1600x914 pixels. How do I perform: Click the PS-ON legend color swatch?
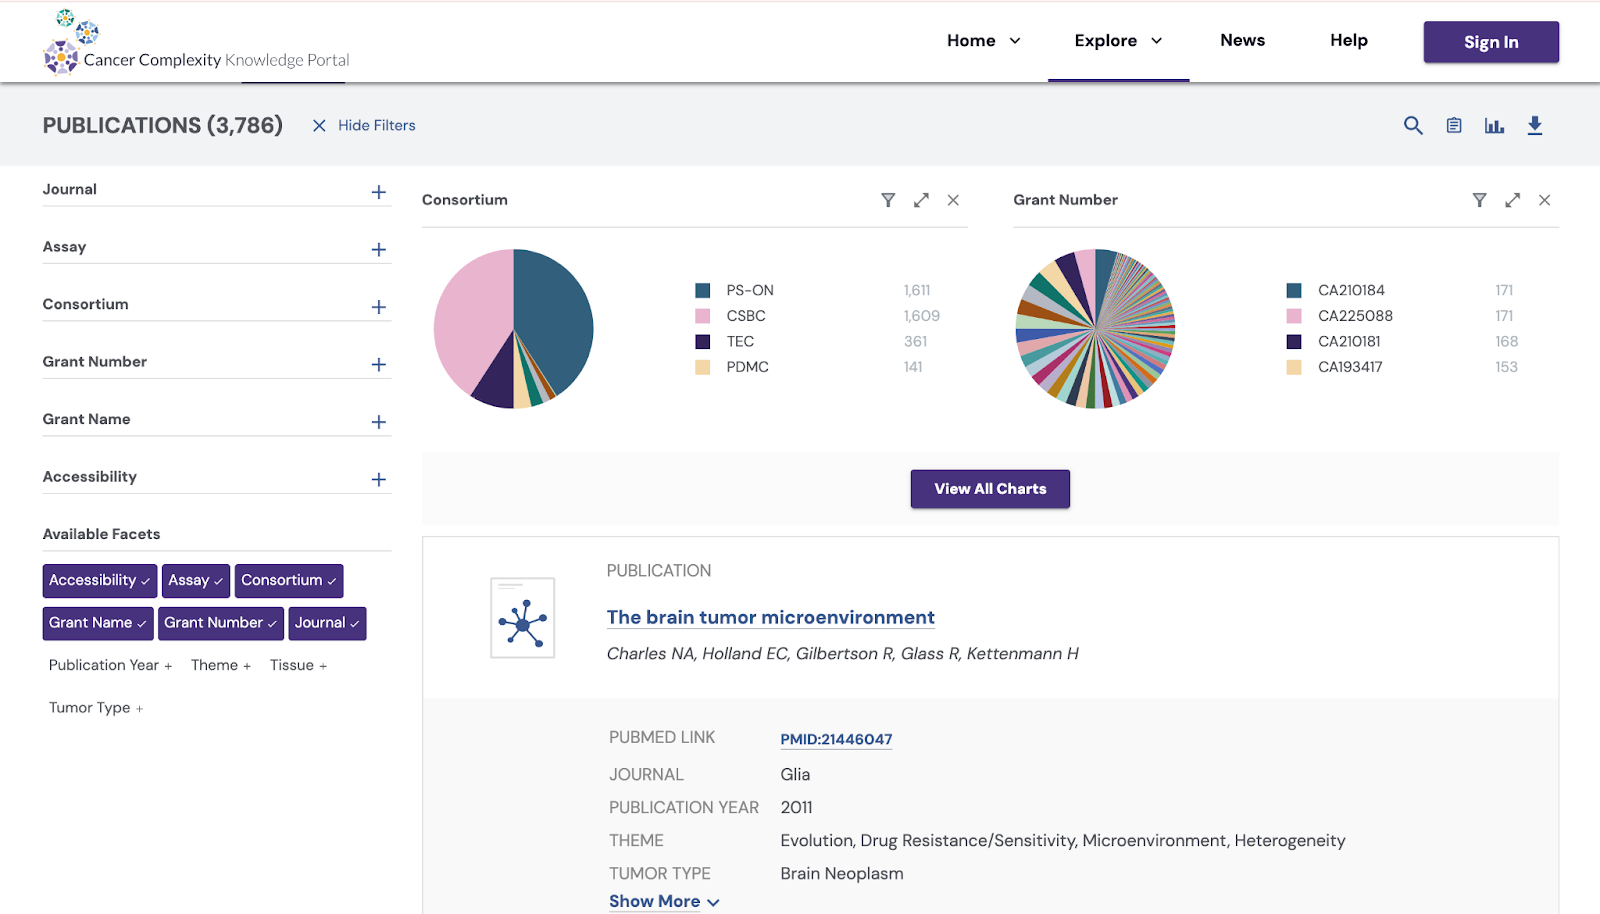(703, 290)
